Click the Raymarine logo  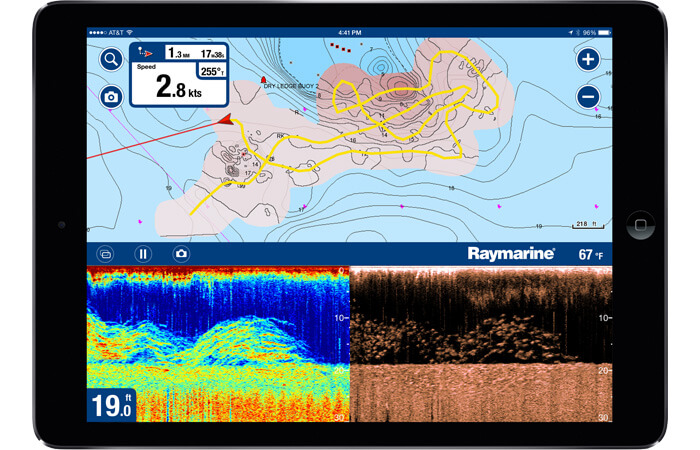(511, 254)
